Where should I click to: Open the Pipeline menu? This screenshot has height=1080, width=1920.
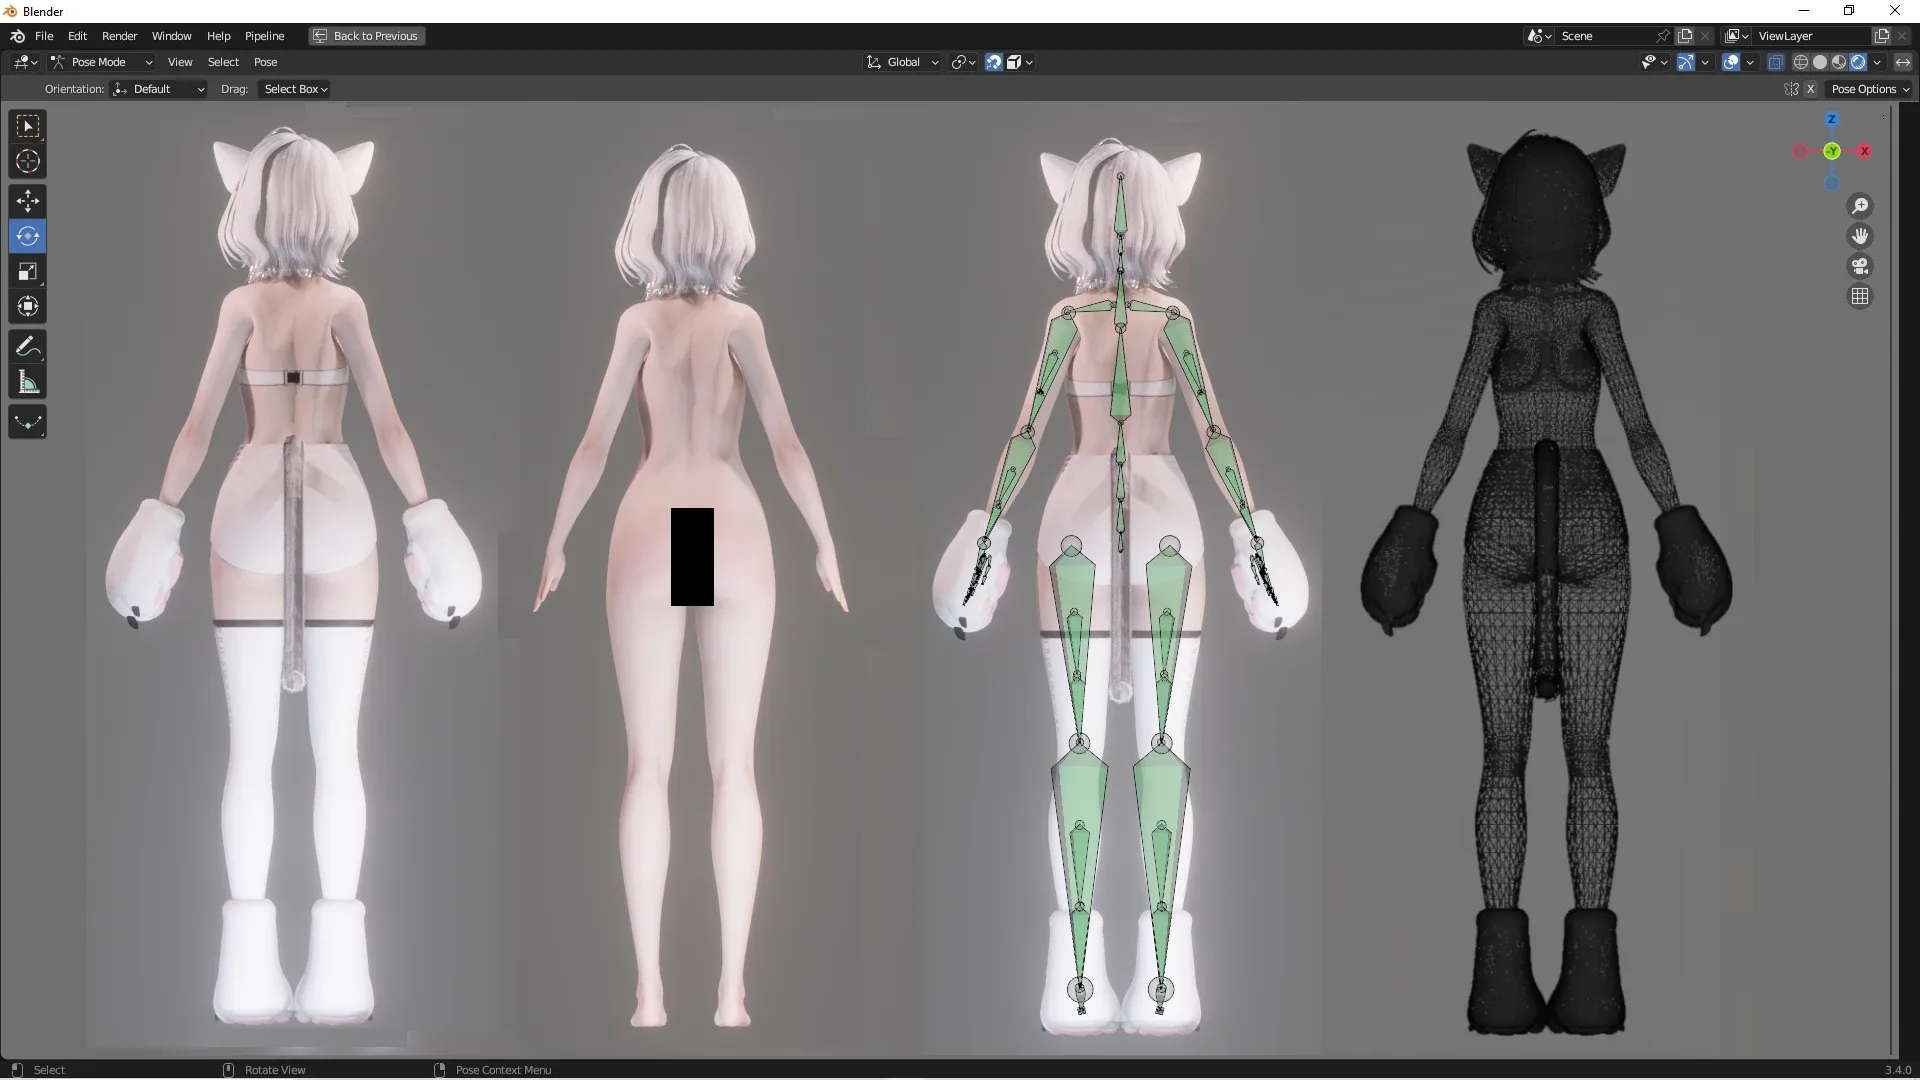265,36
